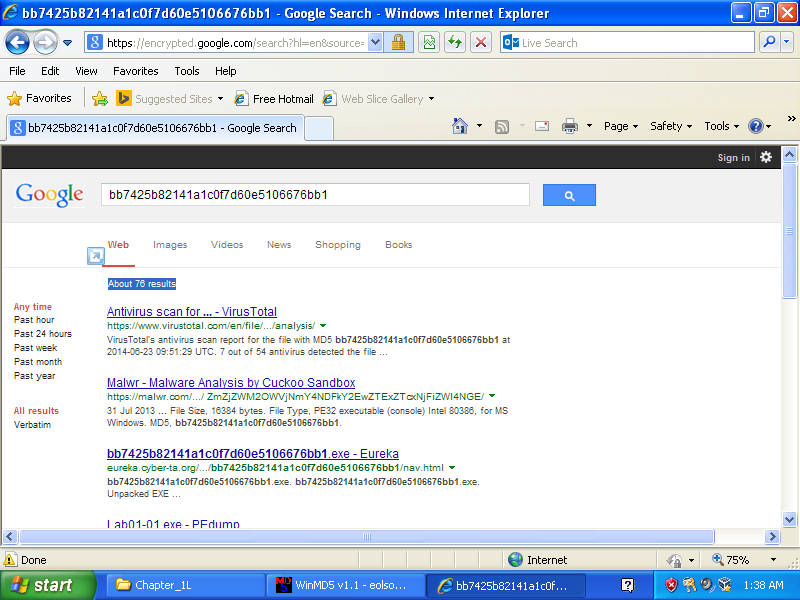The height and width of the screenshot is (600, 800).
Task: Click the browser Back arrow button
Action: click(18, 43)
